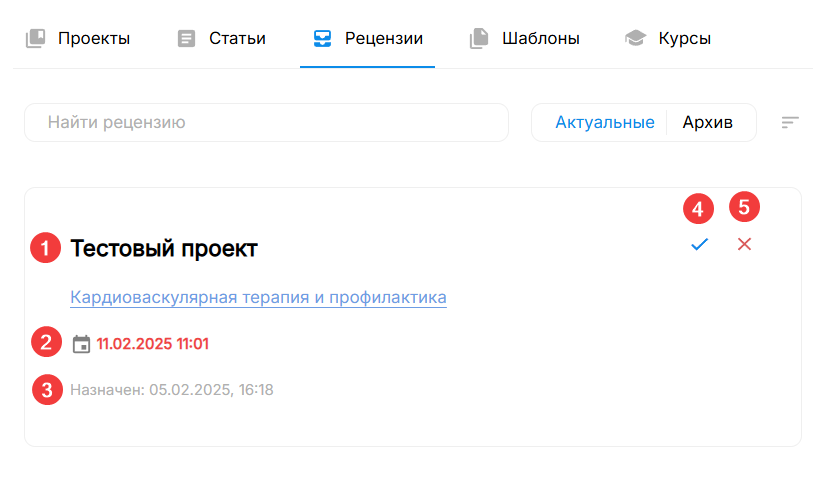Click the Templates pages icon
Screen dimensions: 824x480
[479, 38]
